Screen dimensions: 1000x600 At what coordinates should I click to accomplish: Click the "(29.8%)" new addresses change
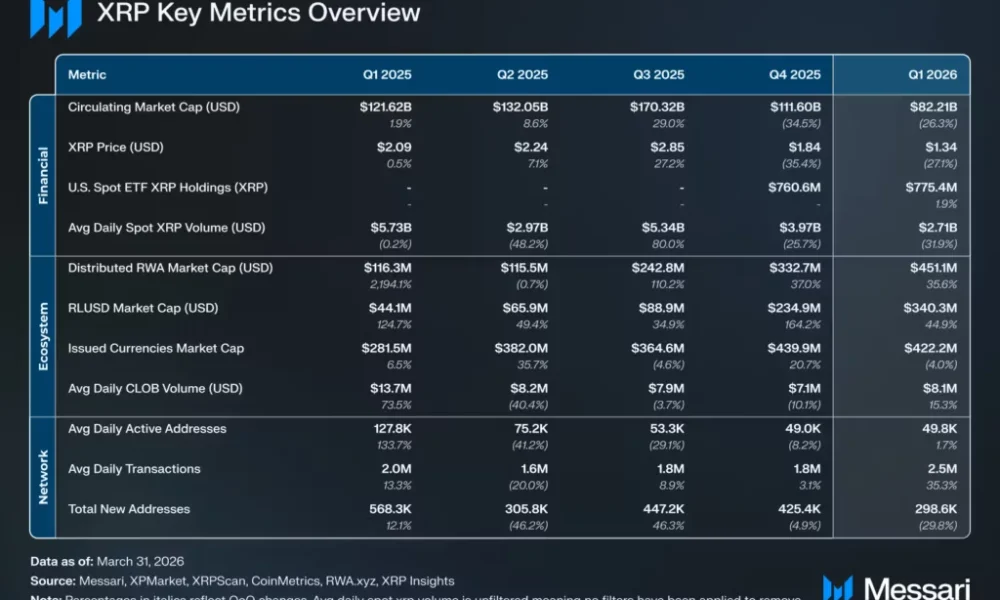[x=938, y=525]
